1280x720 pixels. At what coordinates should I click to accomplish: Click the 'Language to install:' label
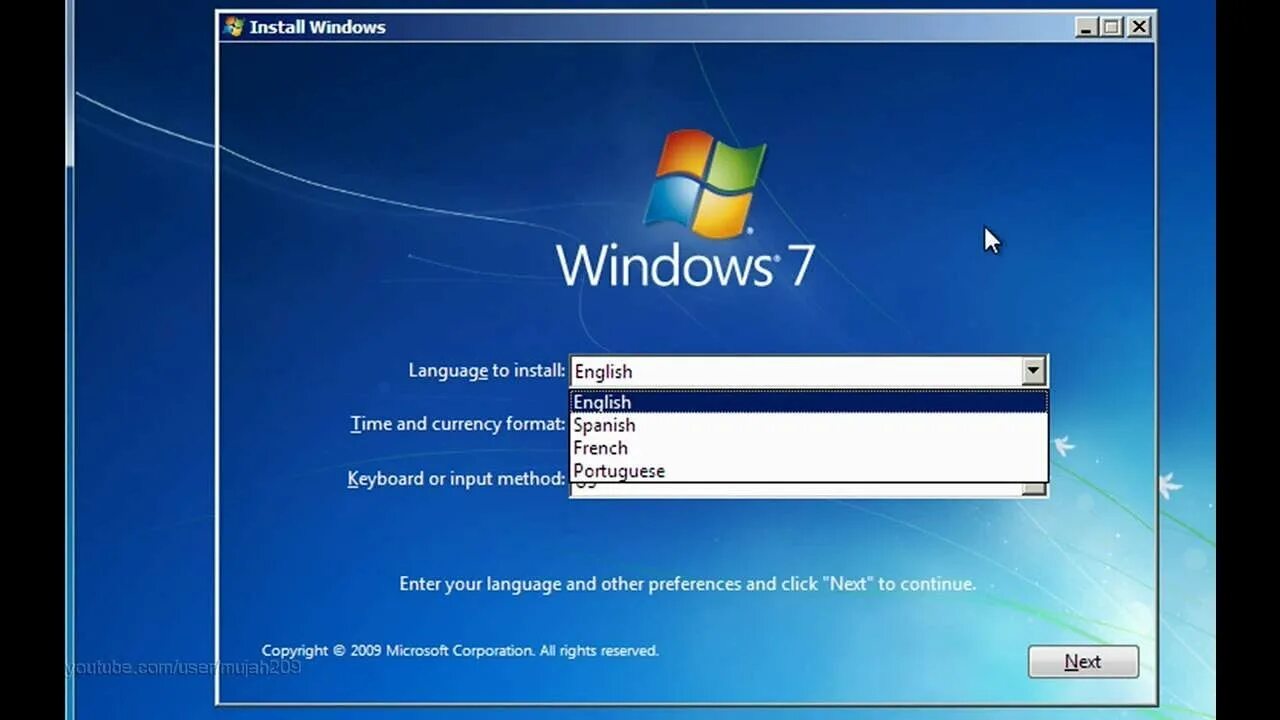486,370
